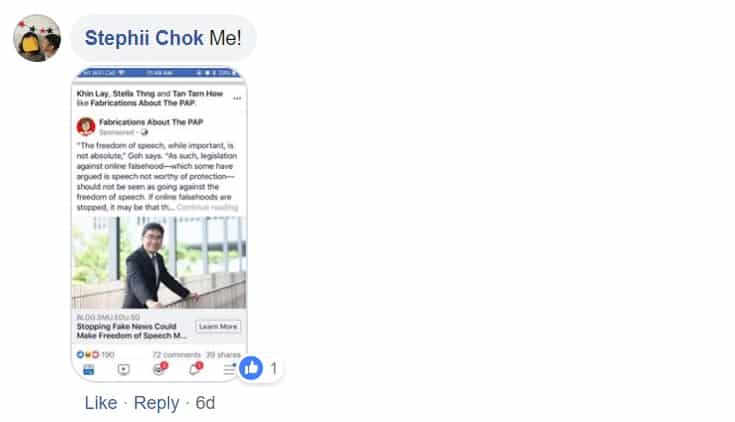Open the photo of the man in a suit
The width and height of the screenshot is (735, 422).
(x=159, y=263)
